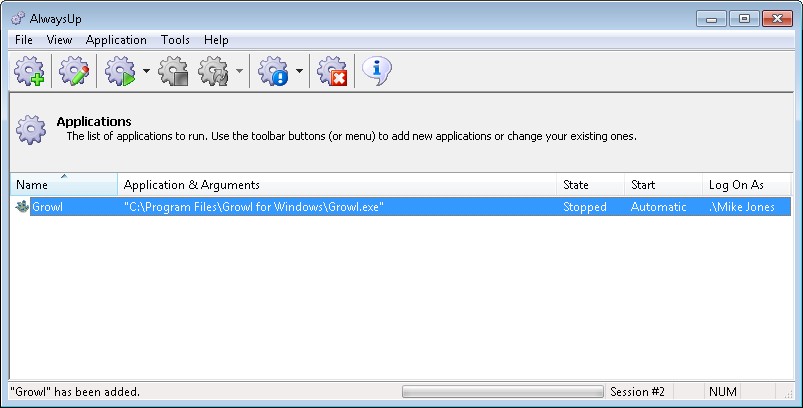The width and height of the screenshot is (803, 408).
Task: Click the .\Mike Jones account cell
Action: pyautogui.click(x=742, y=207)
